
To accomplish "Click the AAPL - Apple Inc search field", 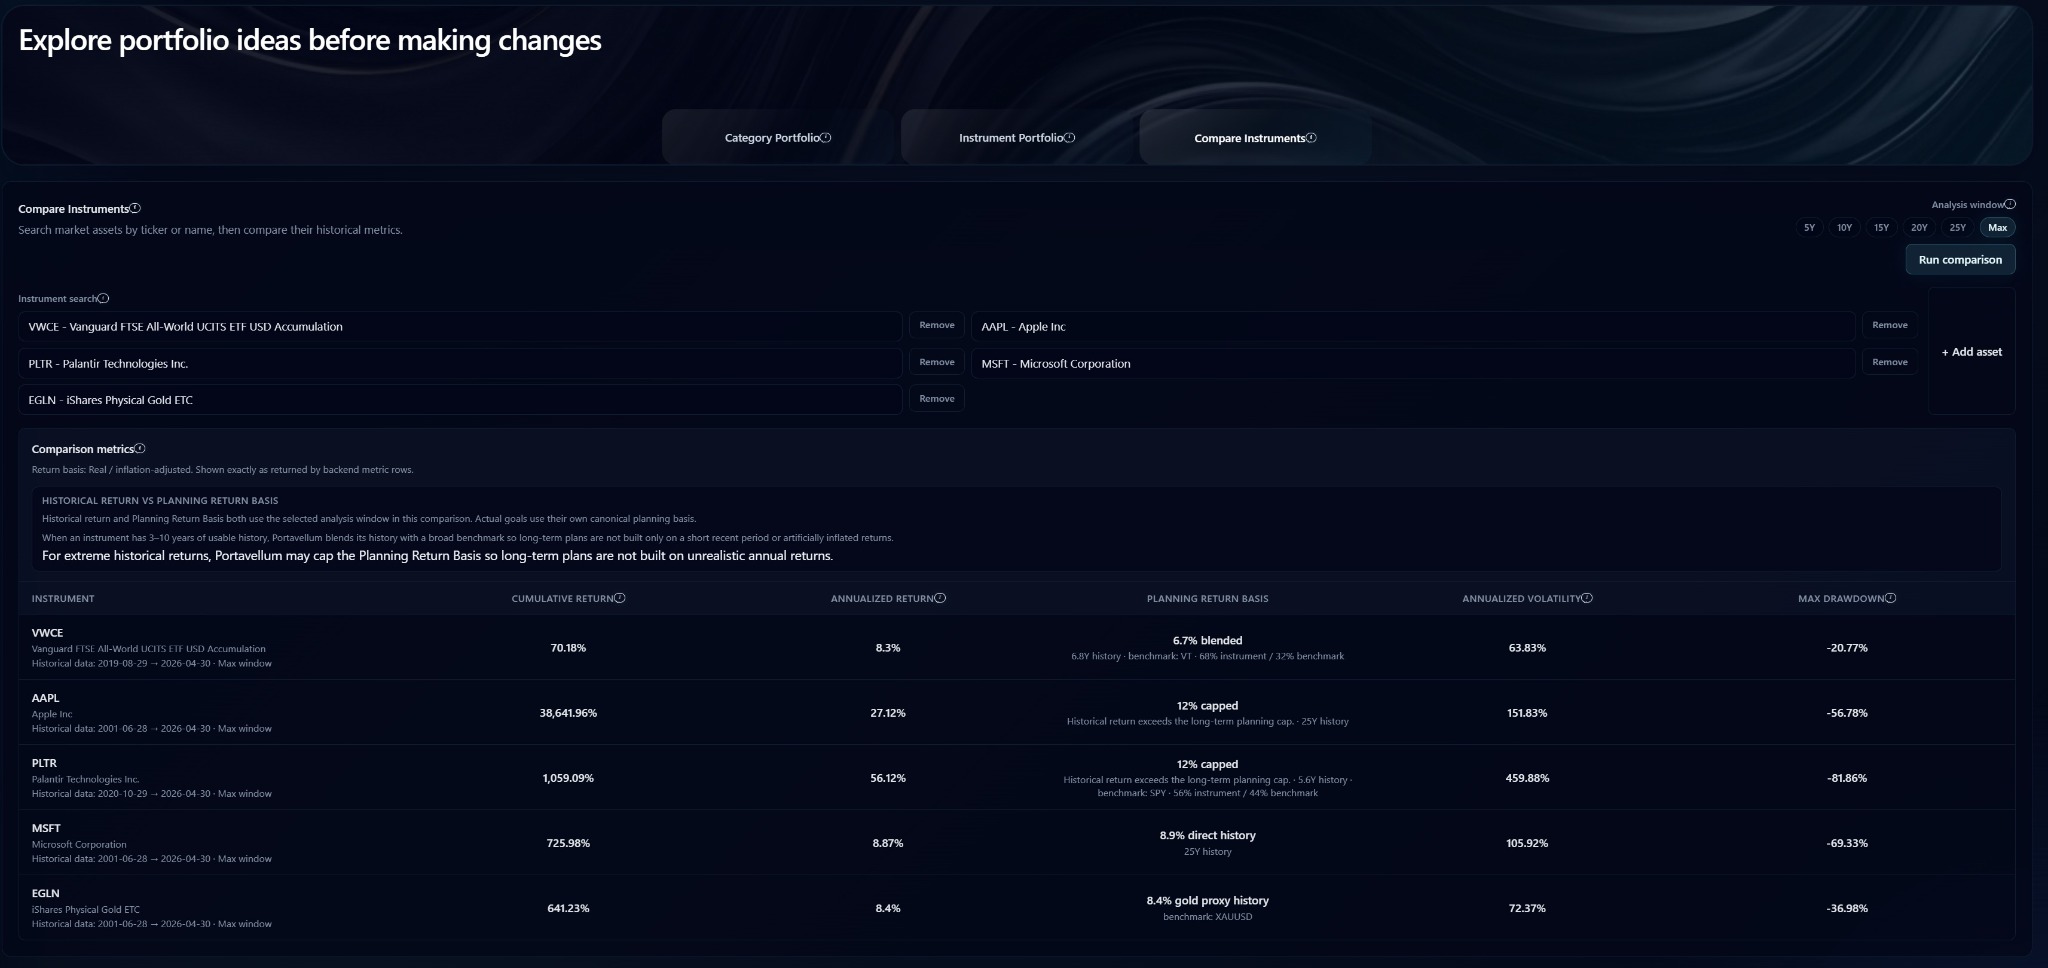I will click(1413, 327).
